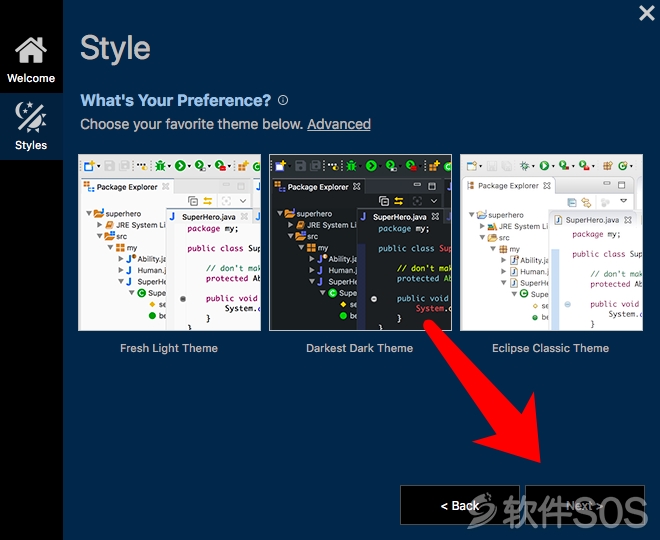Click the Eclipse Classic Theme label
Viewport: 660px width, 540px height.
click(x=551, y=348)
